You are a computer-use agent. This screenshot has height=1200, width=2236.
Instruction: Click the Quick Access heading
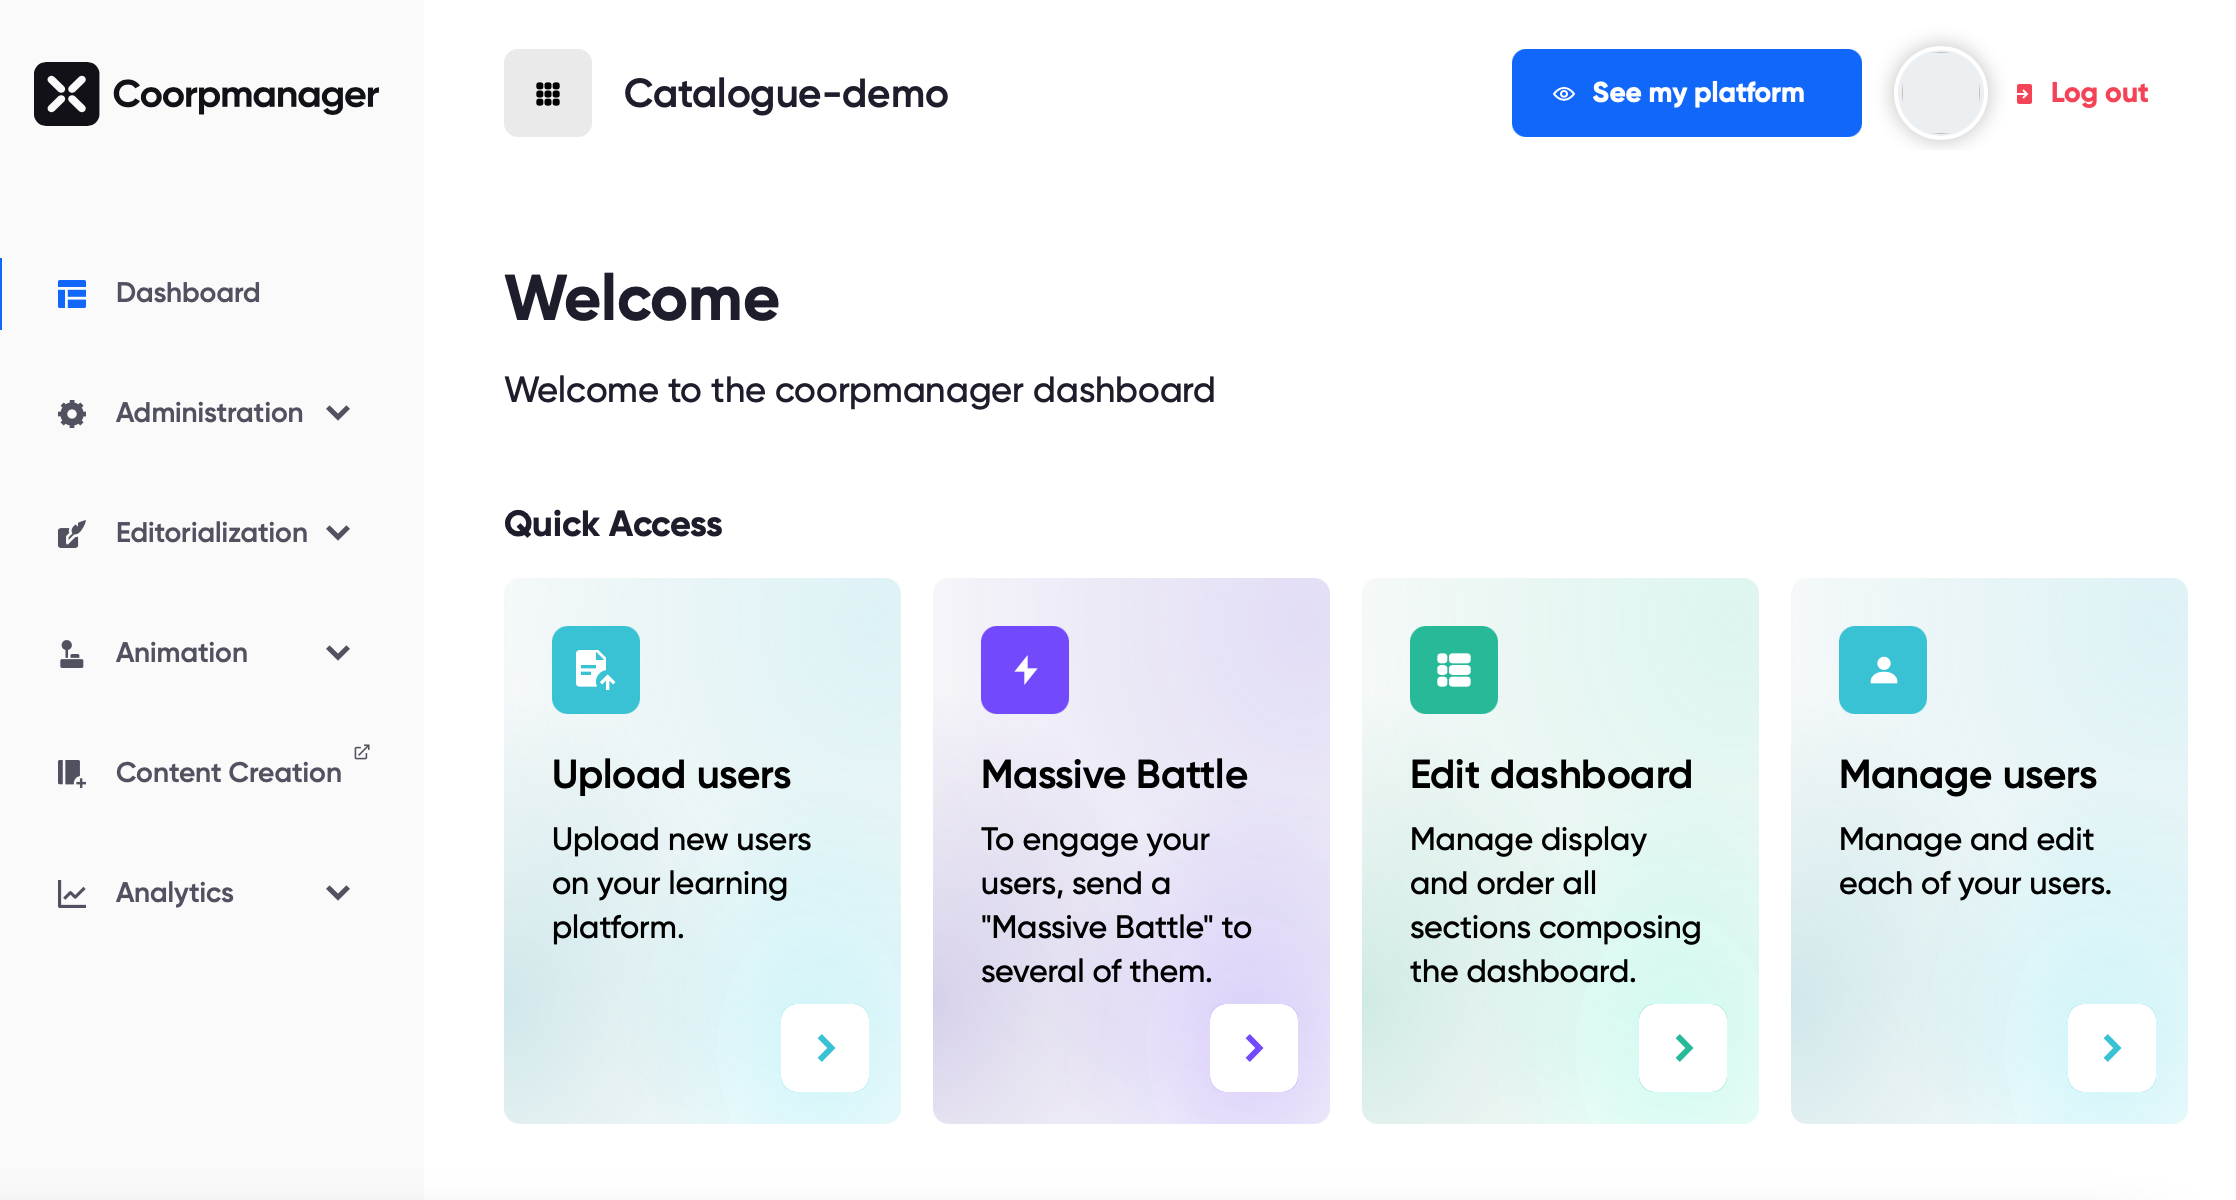tap(613, 524)
